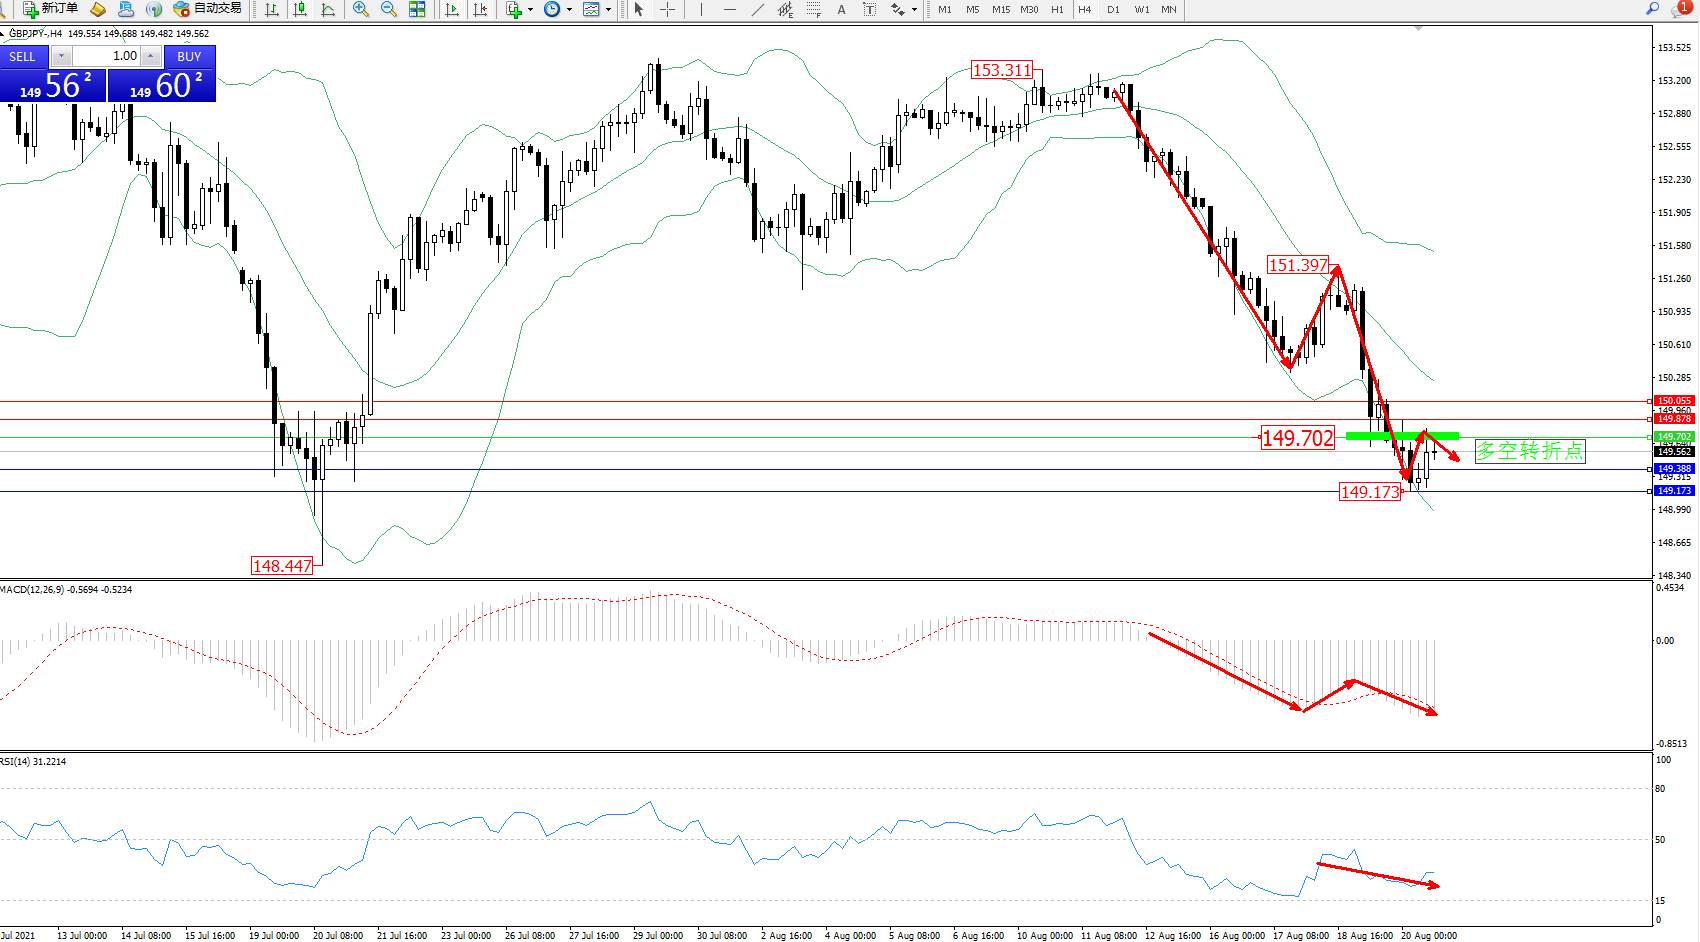Select the crosshair tool
The image size is (1700, 942).
(x=667, y=9)
